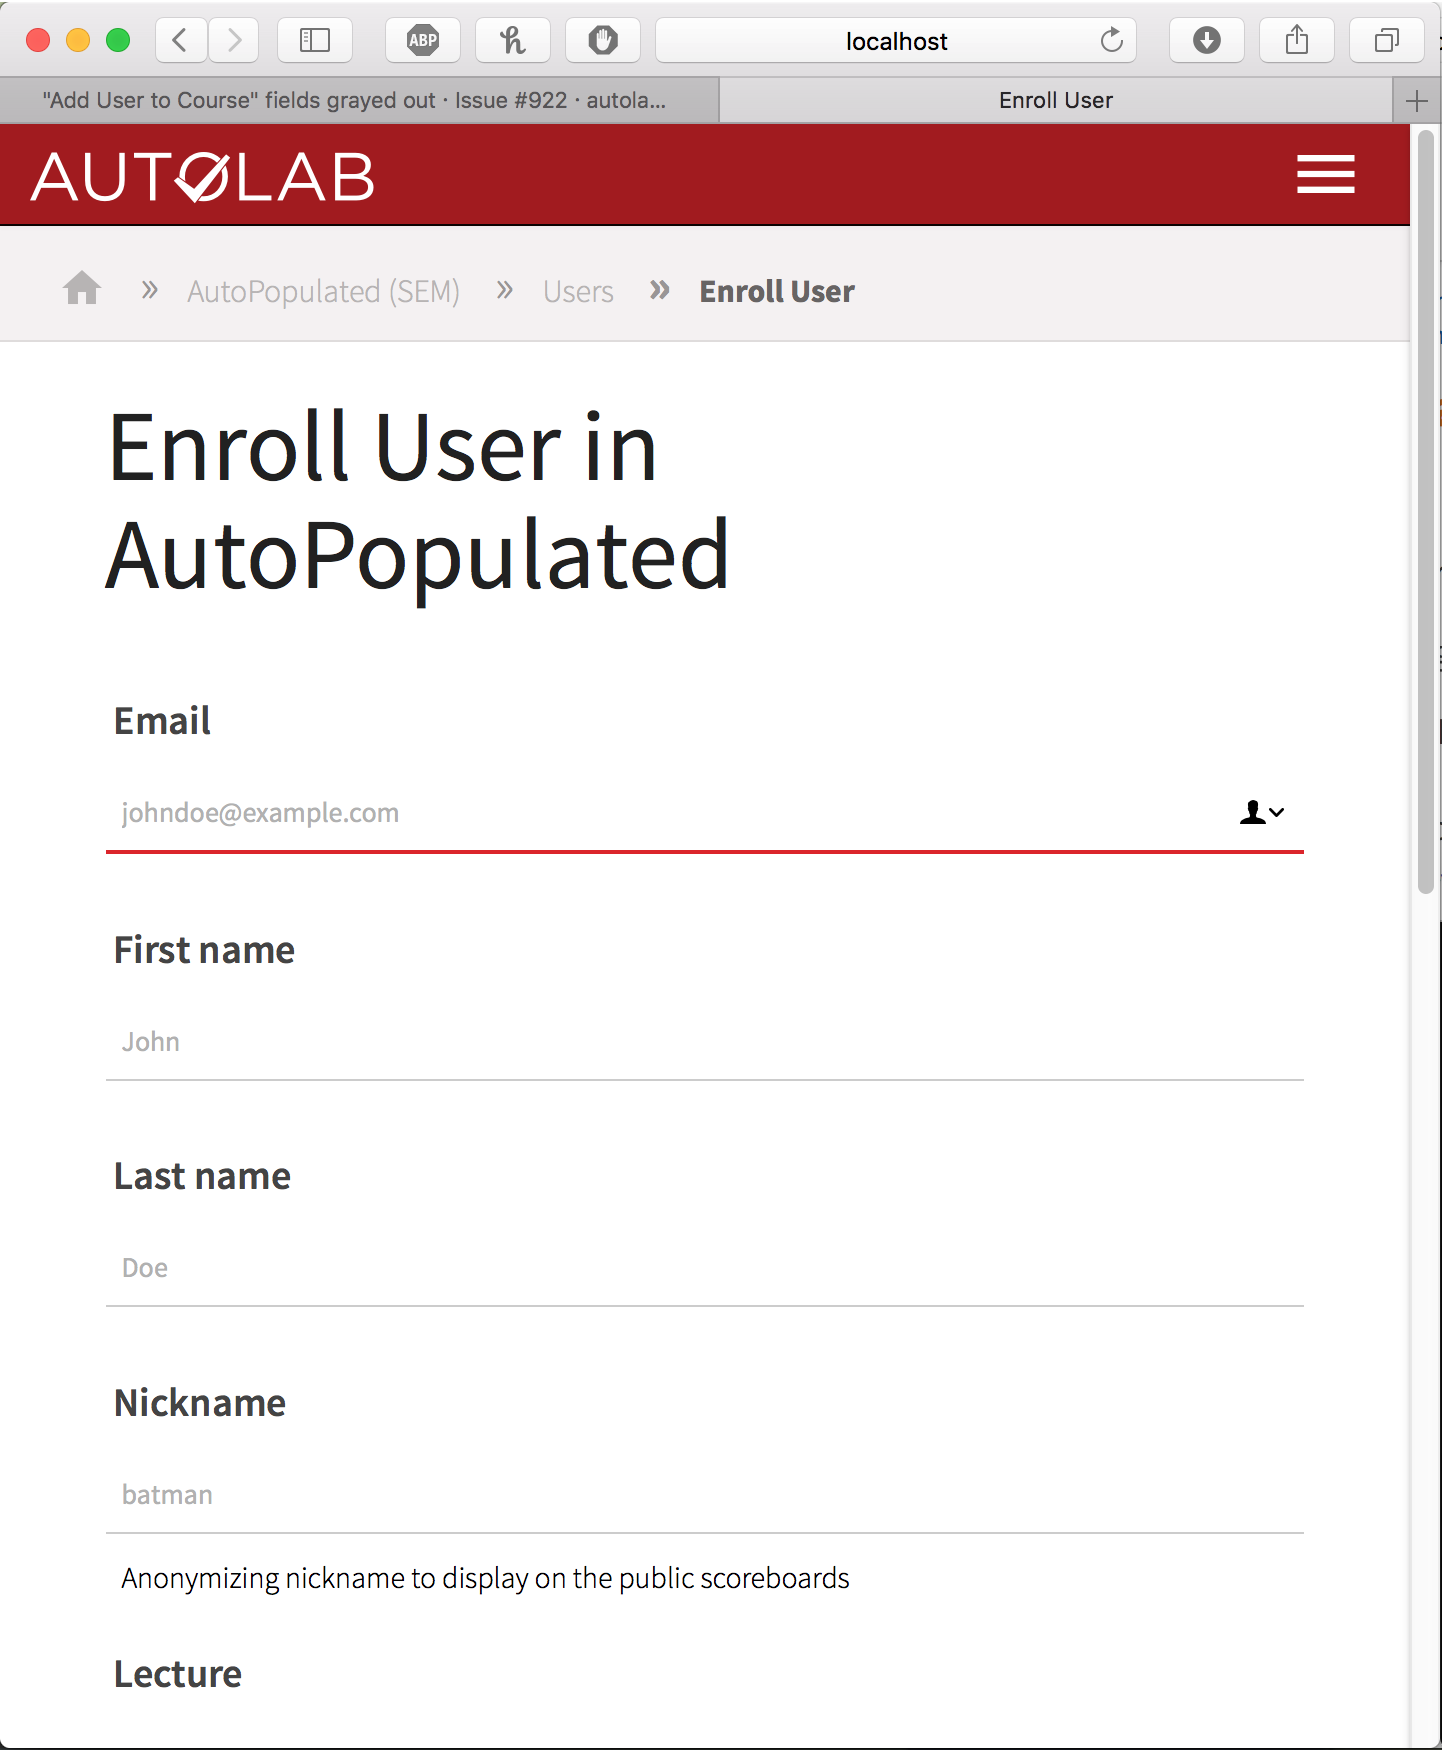
Task: Reload the current page
Action: click(x=1111, y=41)
